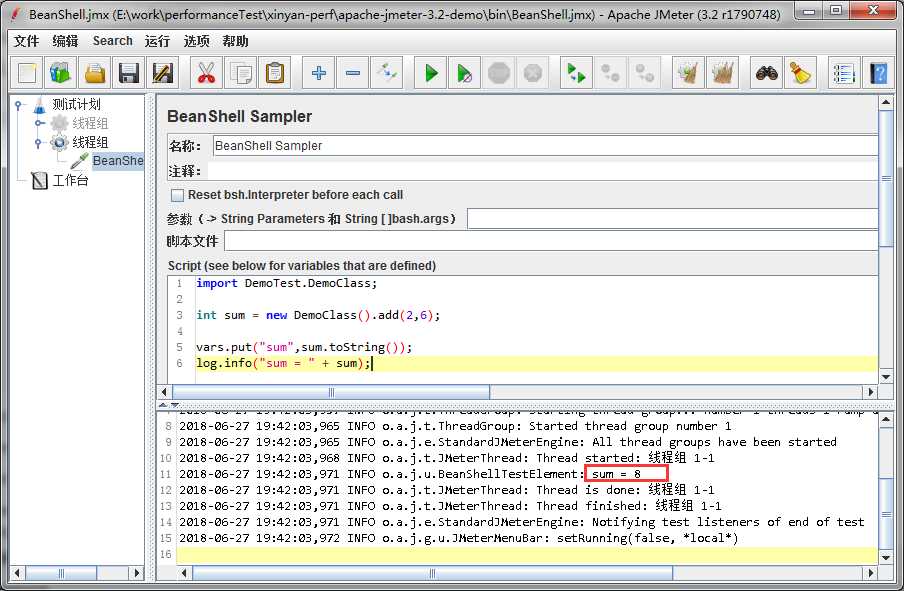Open the 编辑 menu

tap(65, 41)
